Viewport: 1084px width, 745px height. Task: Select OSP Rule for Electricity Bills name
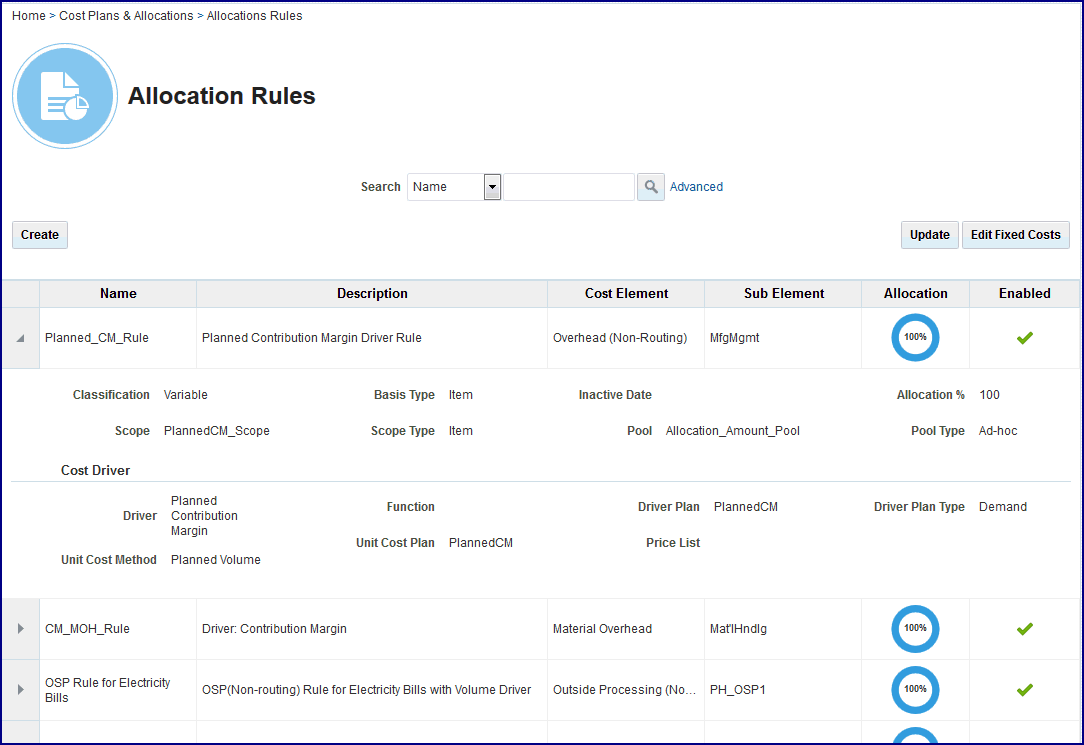107,690
